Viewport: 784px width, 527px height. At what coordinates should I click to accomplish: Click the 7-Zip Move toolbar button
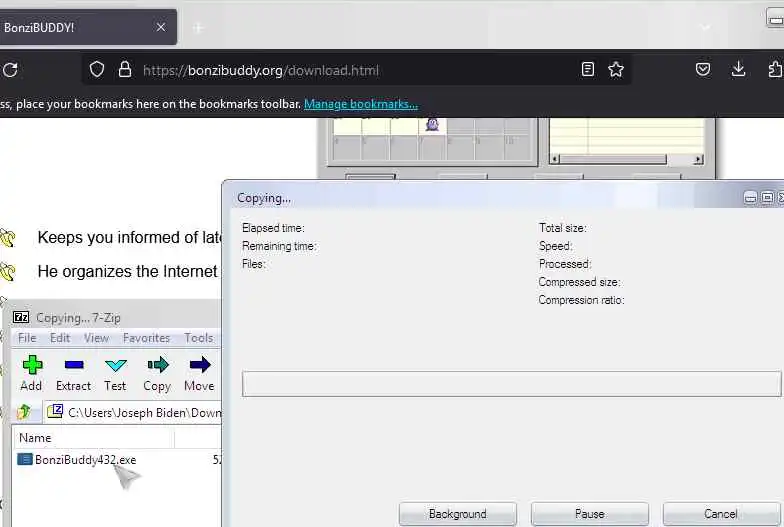199,374
